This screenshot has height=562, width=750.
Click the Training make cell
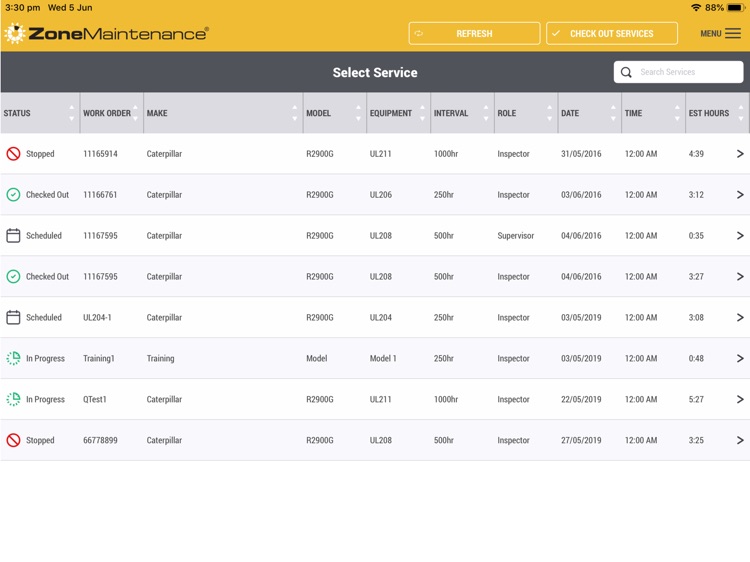click(160, 358)
